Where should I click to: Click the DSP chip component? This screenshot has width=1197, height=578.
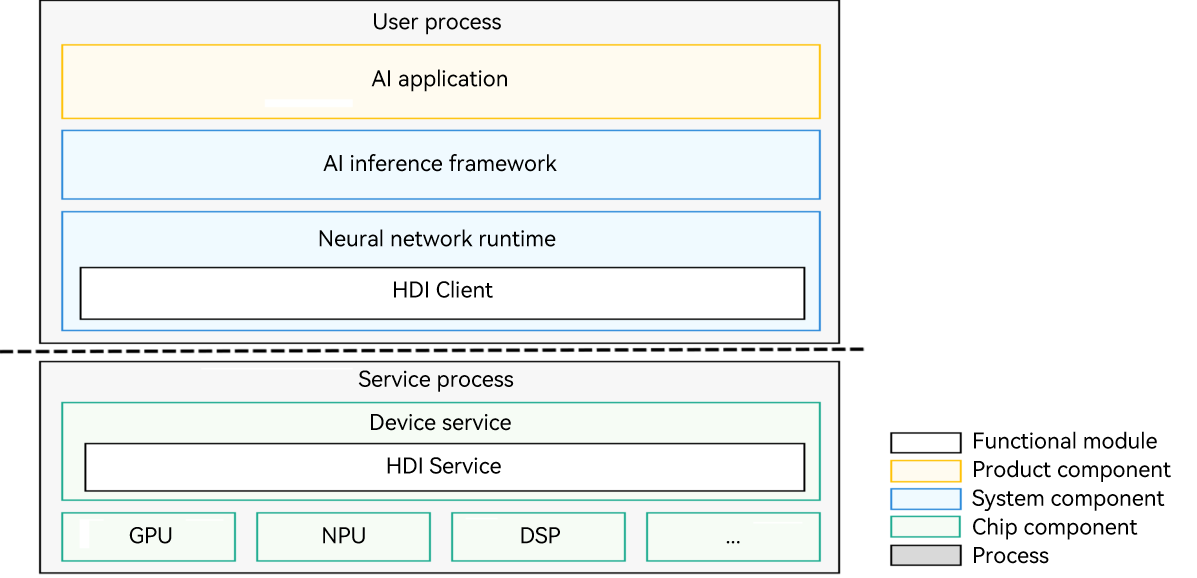click(x=538, y=536)
